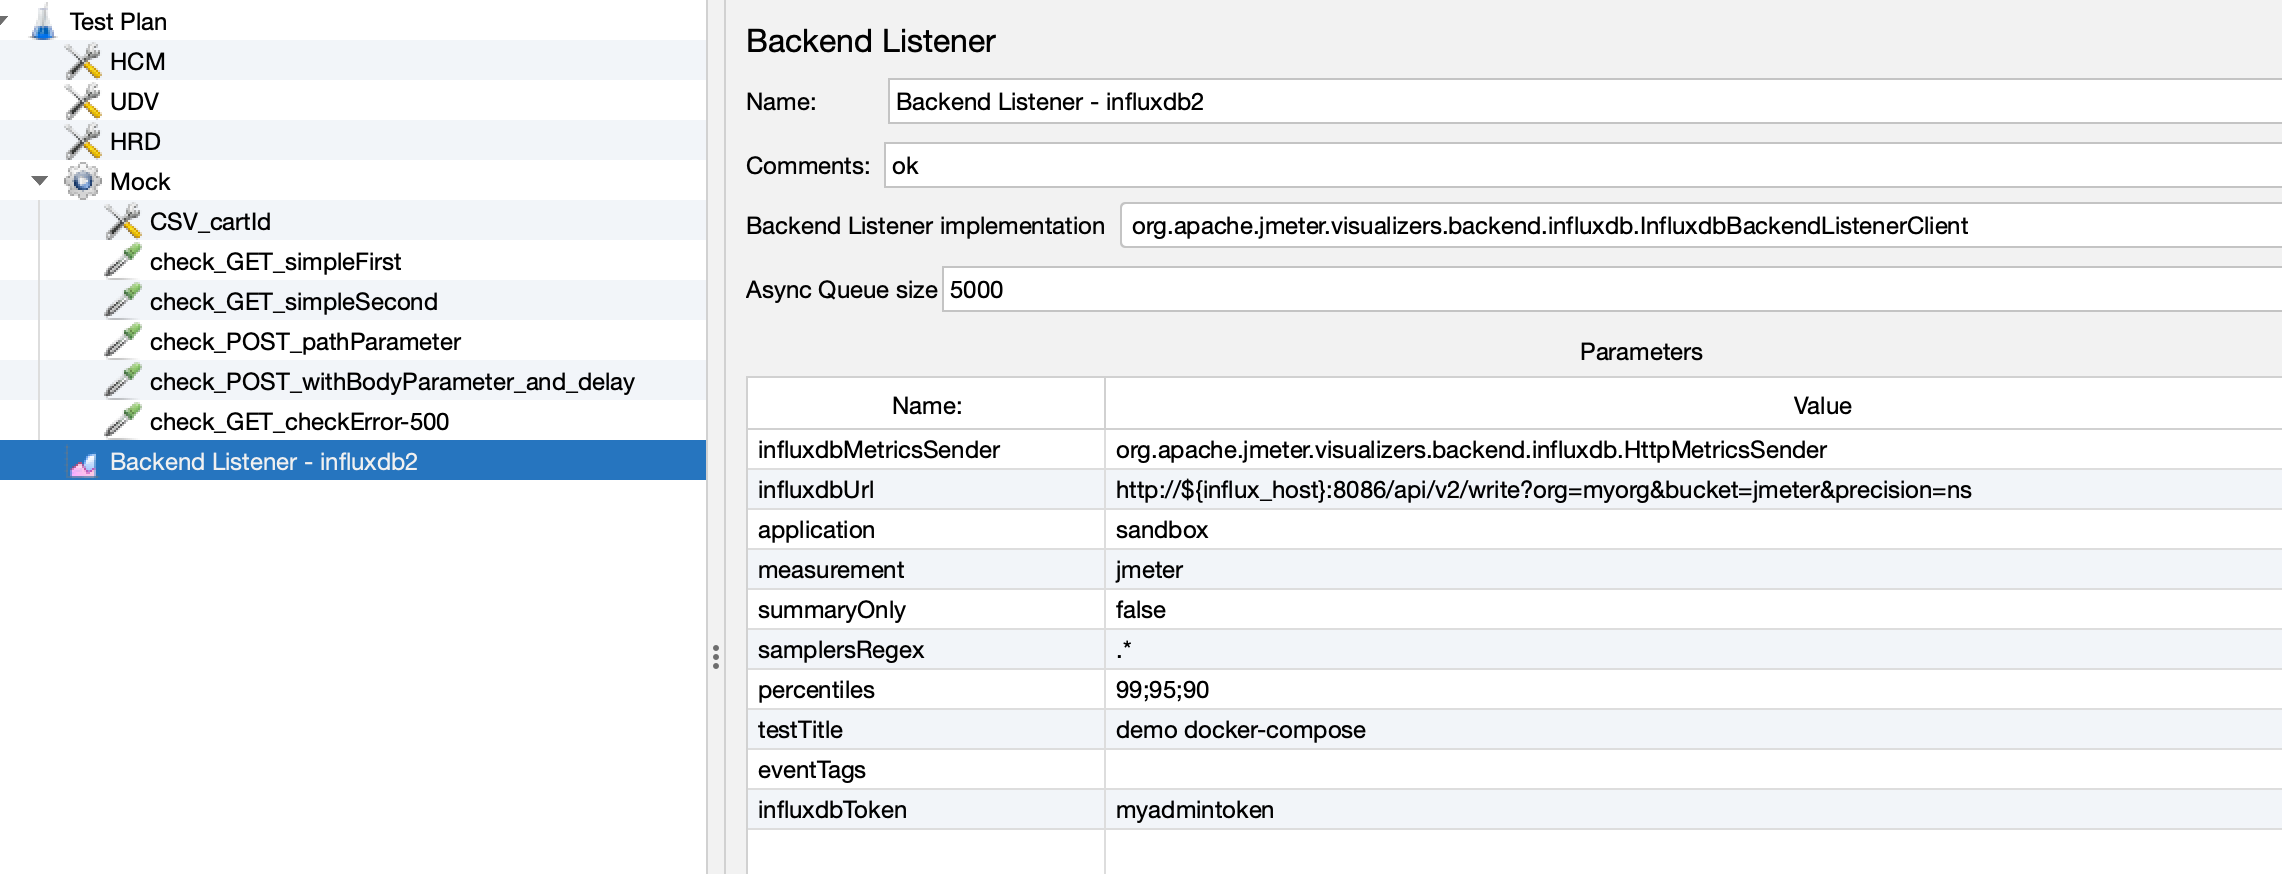Click the sandbox value cell
The image size is (2282, 874).
point(1694,530)
